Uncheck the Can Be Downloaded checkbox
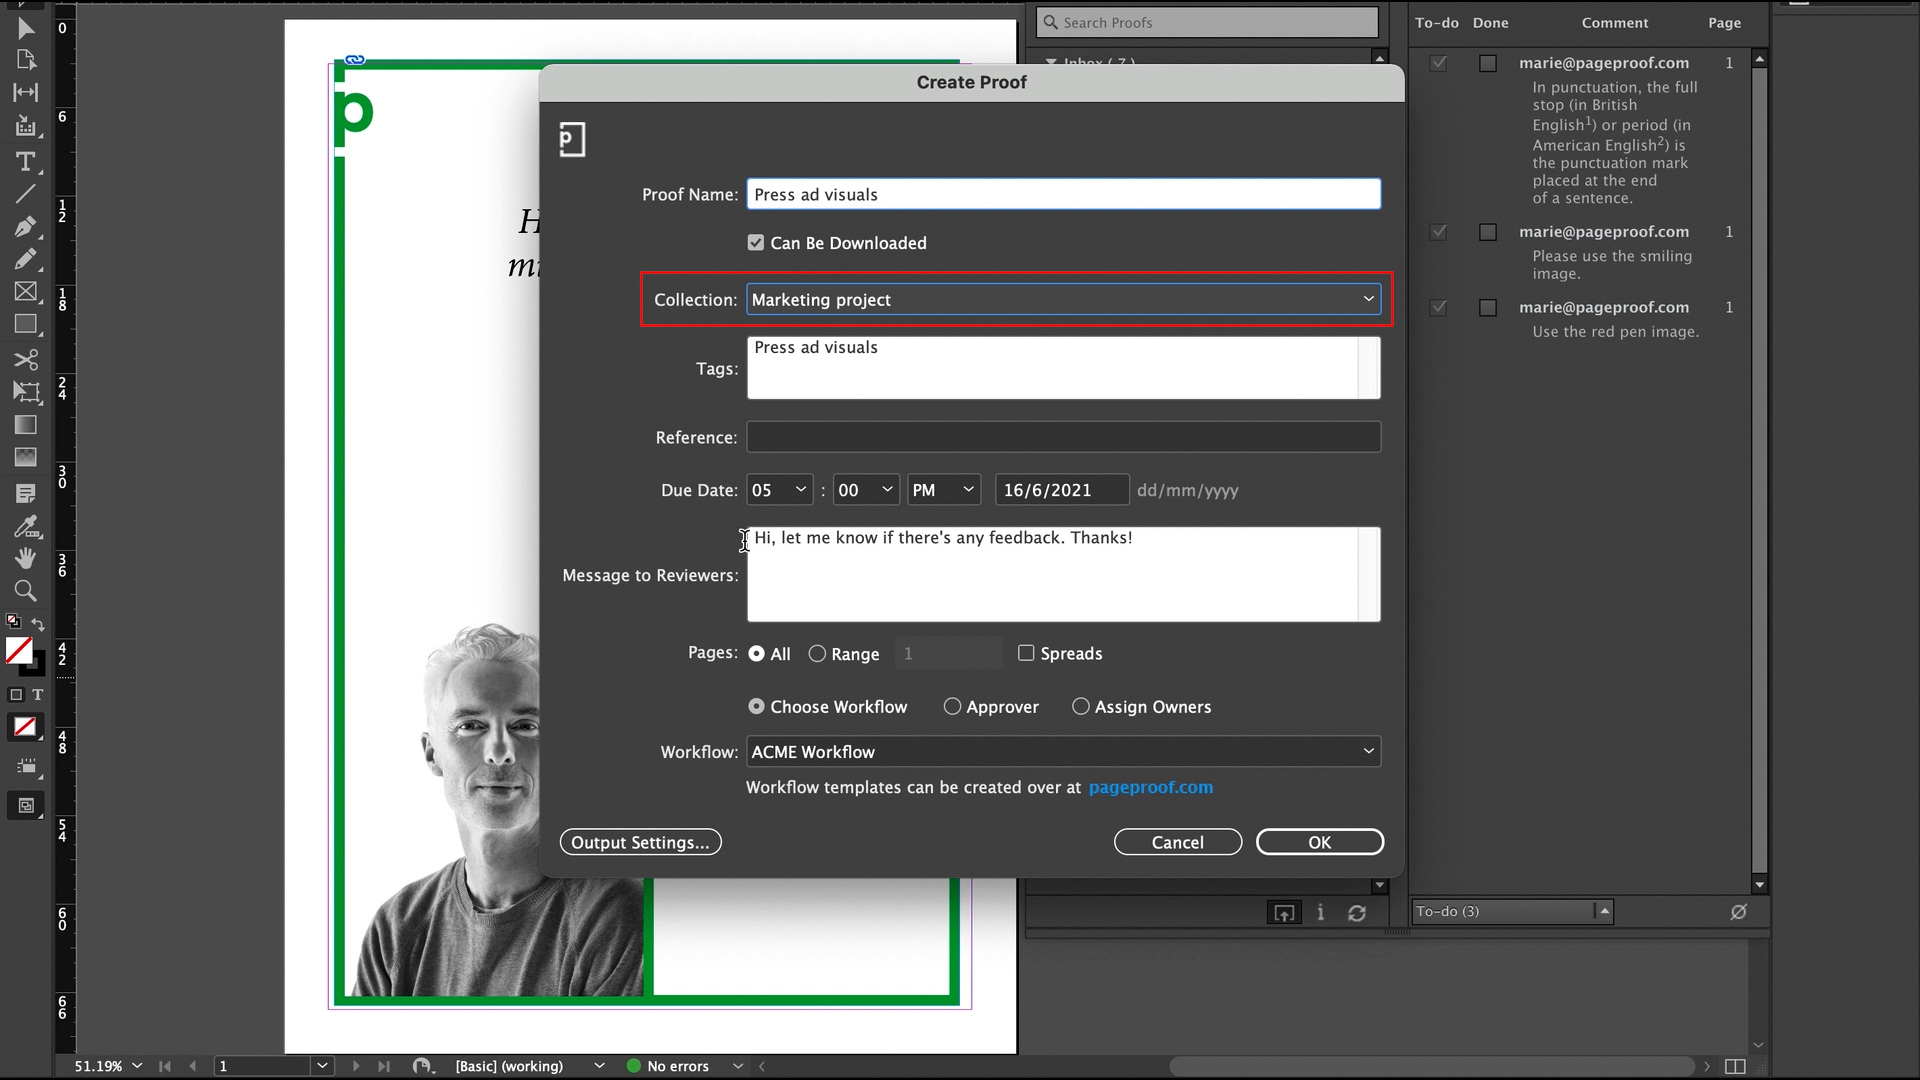This screenshot has width=1920, height=1080. pos(756,242)
